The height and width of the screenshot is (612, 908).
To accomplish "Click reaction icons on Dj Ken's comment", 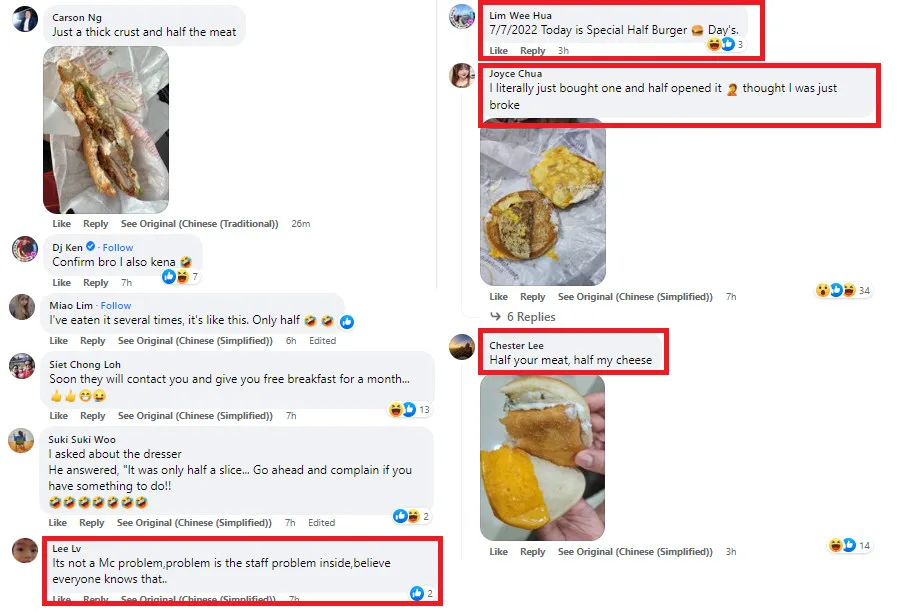I will click(176, 277).
